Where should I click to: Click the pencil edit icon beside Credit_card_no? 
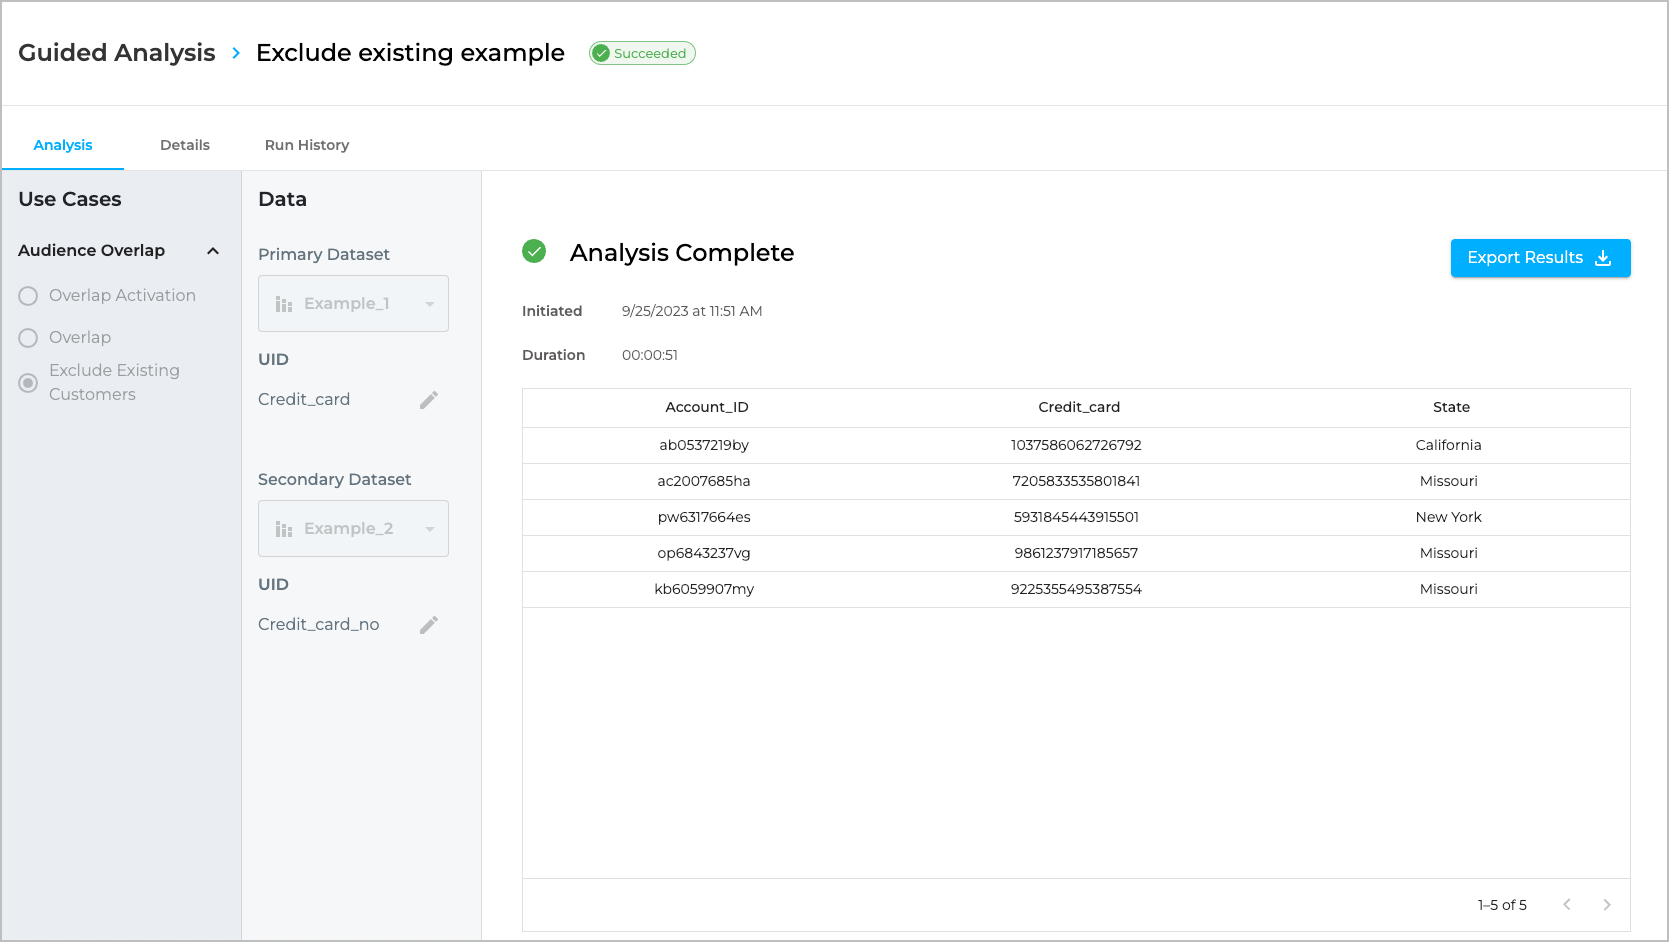pyautogui.click(x=429, y=625)
